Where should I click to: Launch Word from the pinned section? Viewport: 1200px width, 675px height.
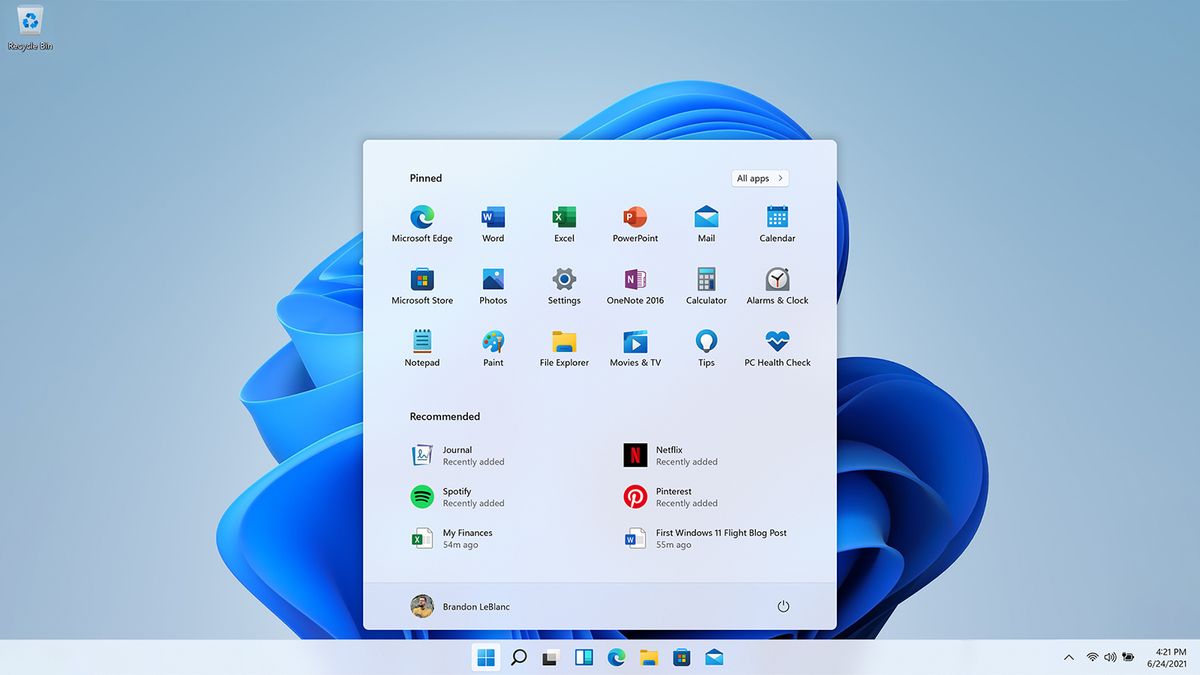[493, 218]
